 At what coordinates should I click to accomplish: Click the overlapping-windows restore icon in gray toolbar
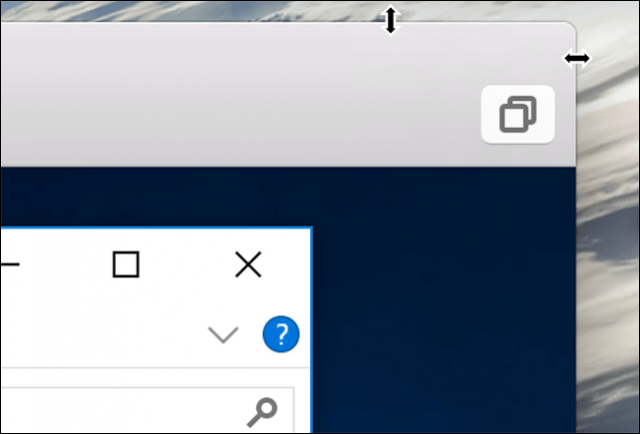click(518, 114)
